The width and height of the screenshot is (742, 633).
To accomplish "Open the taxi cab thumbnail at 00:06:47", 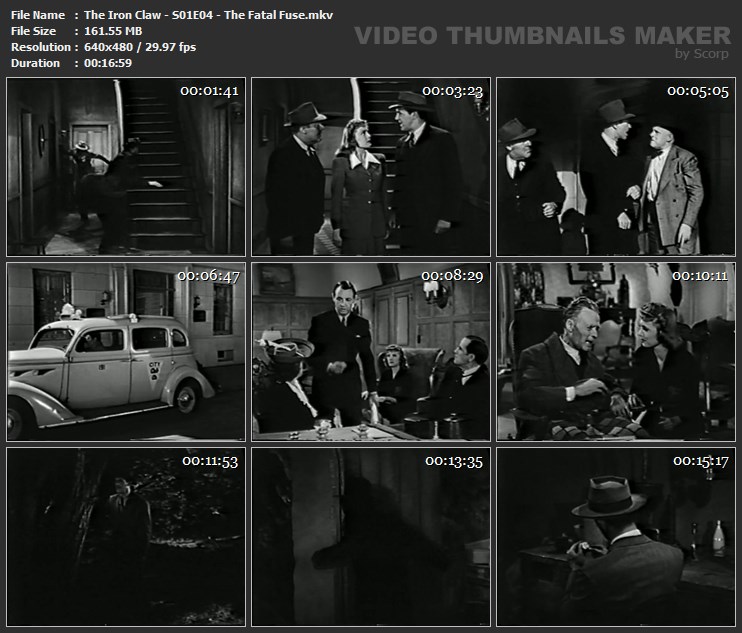I will click(x=126, y=352).
